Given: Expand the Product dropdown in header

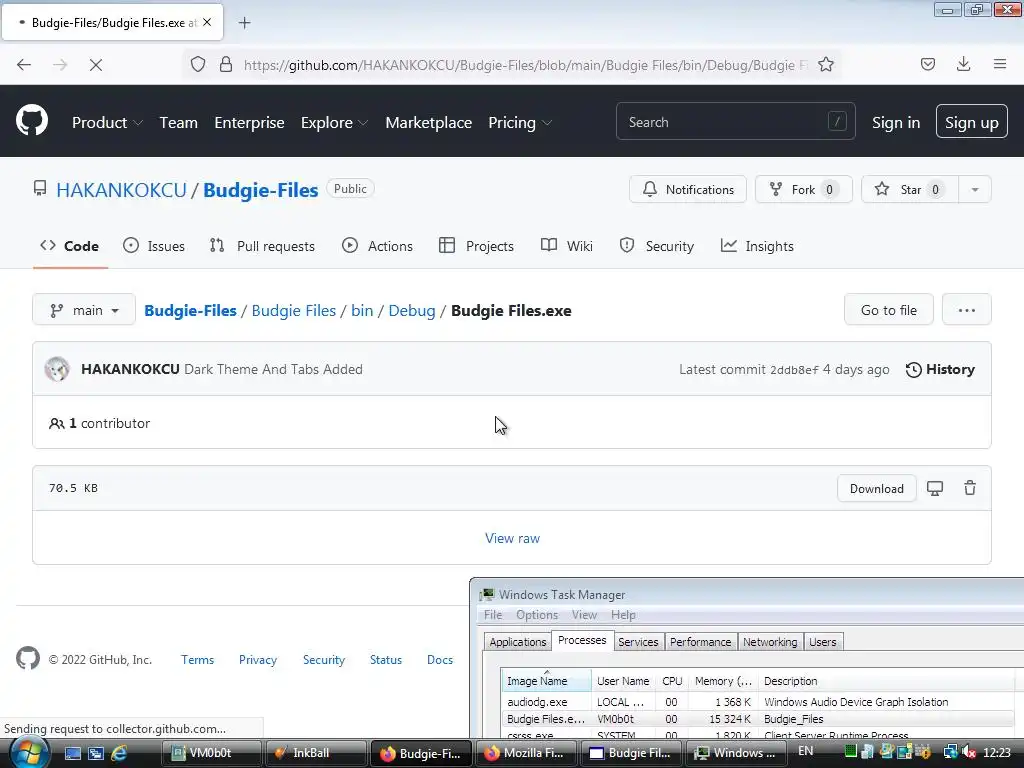Looking at the screenshot, I should [107, 122].
